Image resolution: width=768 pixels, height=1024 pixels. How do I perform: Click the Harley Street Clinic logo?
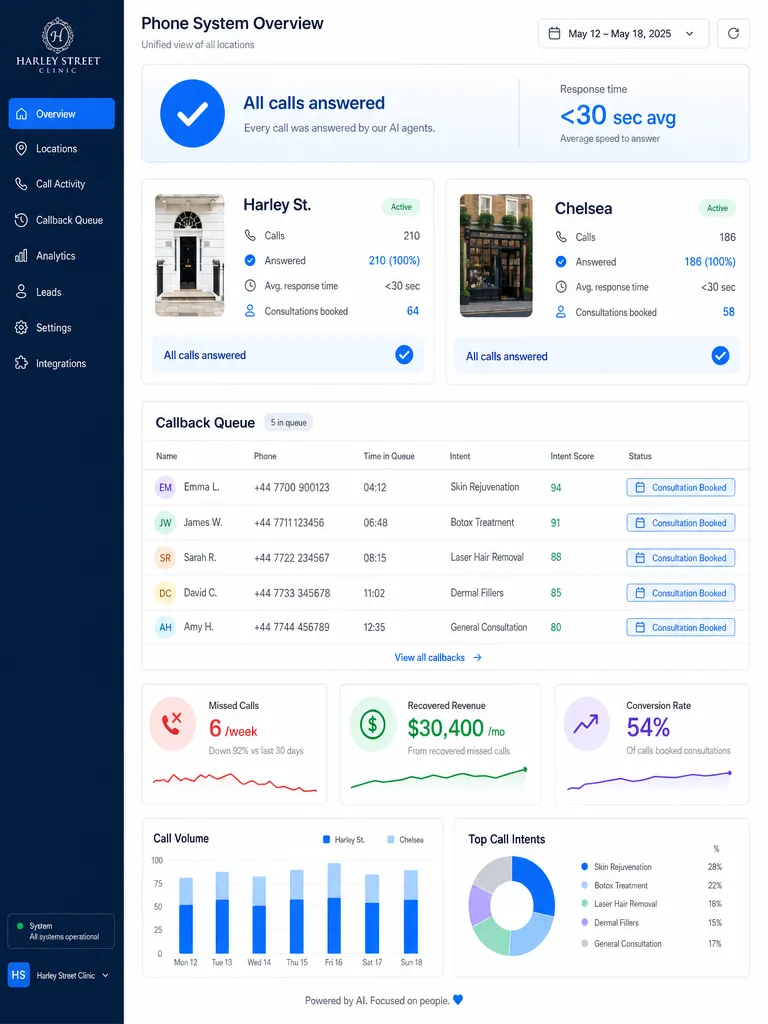coord(58,45)
